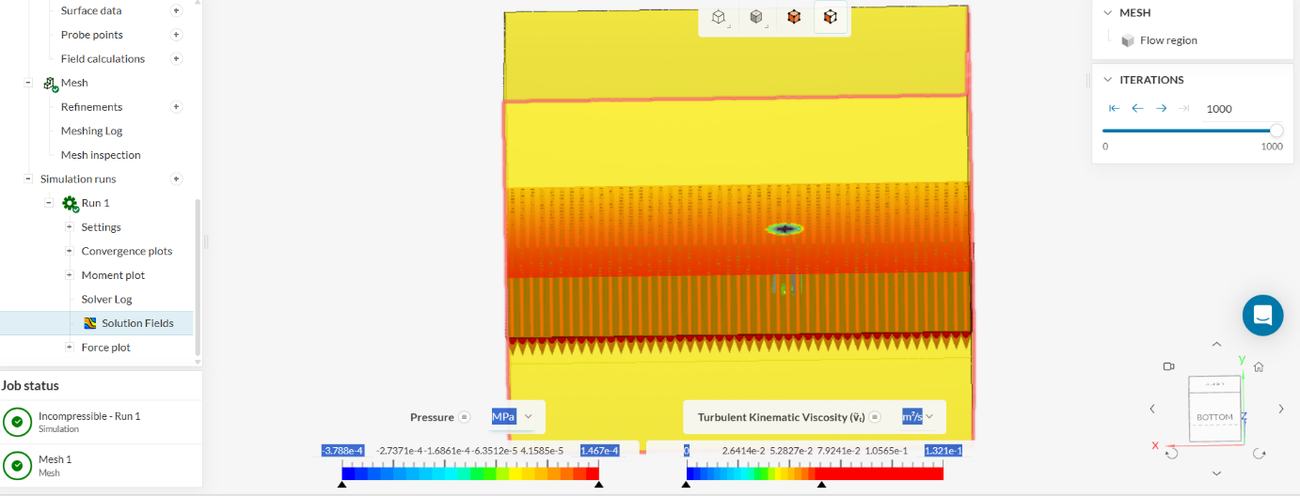Toggle camera projection icon near orientation cube
The height and width of the screenshot is (496, 1300).
[1168, 367]
